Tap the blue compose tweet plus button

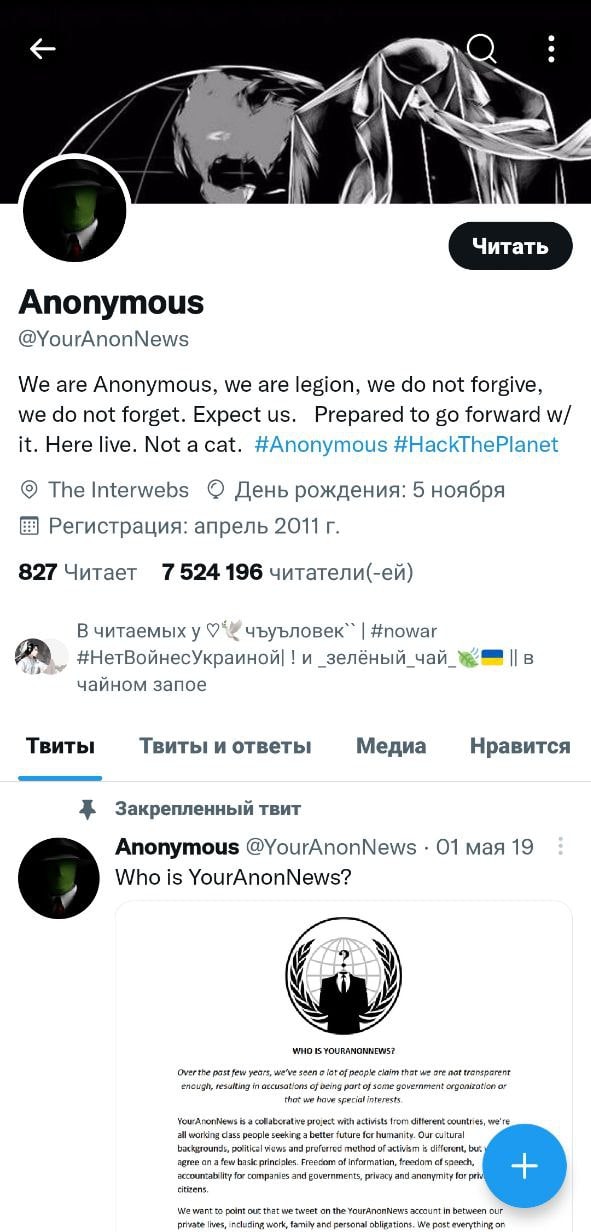click(524, 1166)
